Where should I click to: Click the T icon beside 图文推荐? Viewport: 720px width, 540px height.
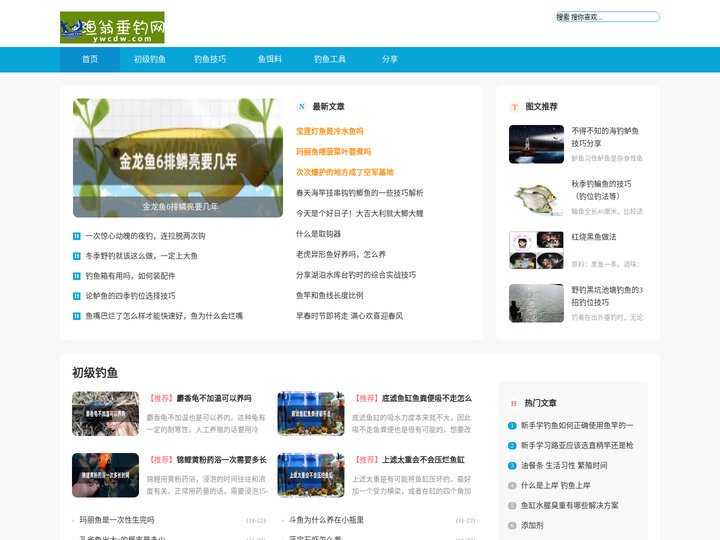click(514, 107)
